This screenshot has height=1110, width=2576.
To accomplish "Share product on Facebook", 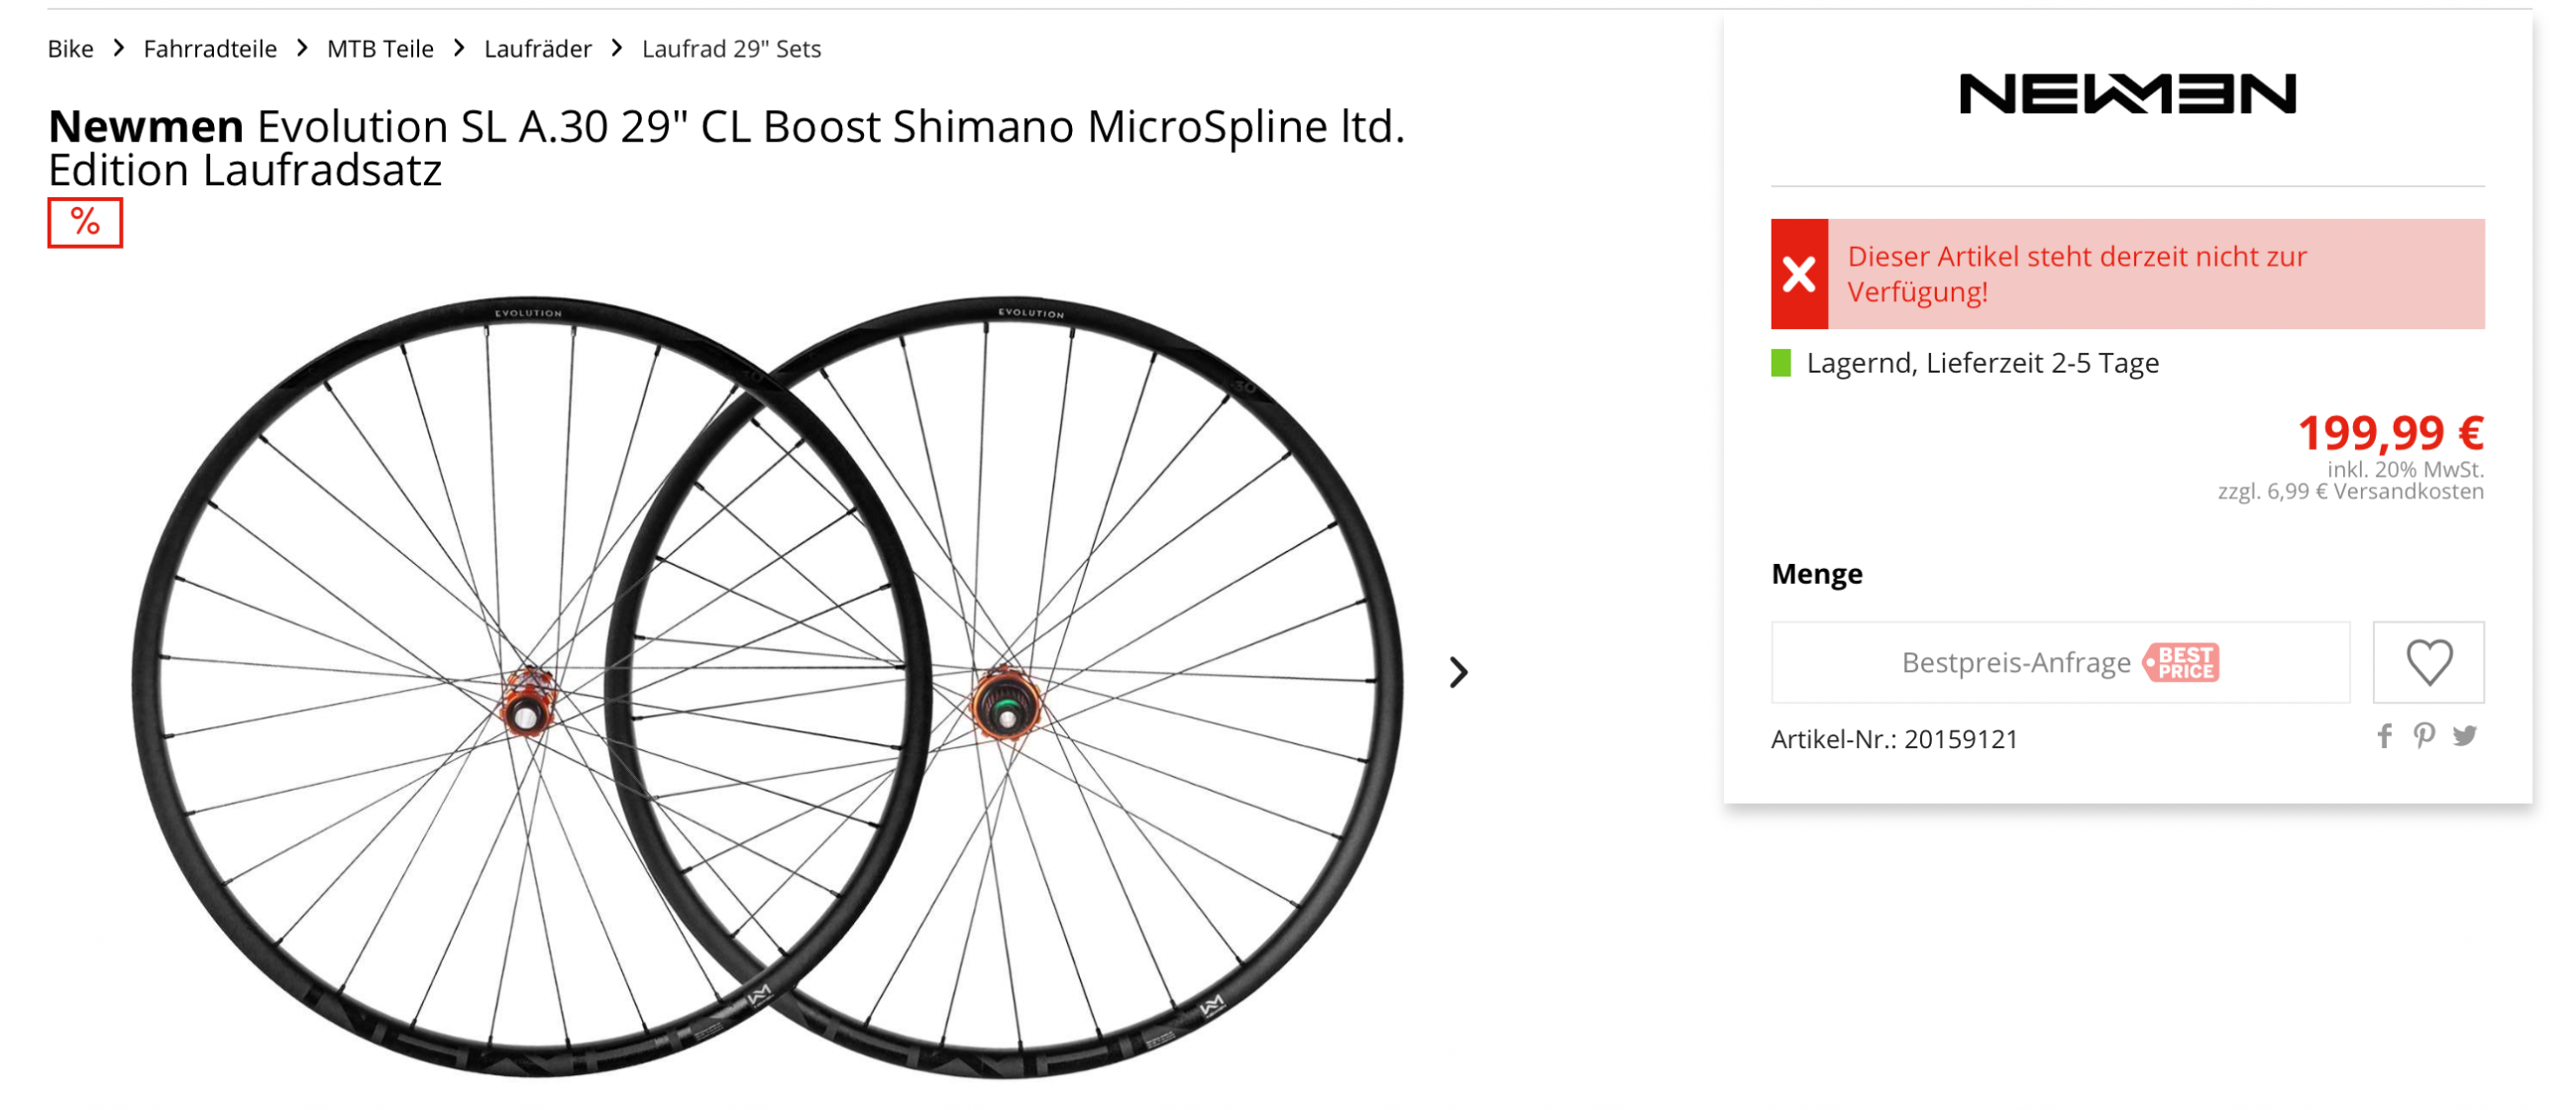I will pos(2384,737).
